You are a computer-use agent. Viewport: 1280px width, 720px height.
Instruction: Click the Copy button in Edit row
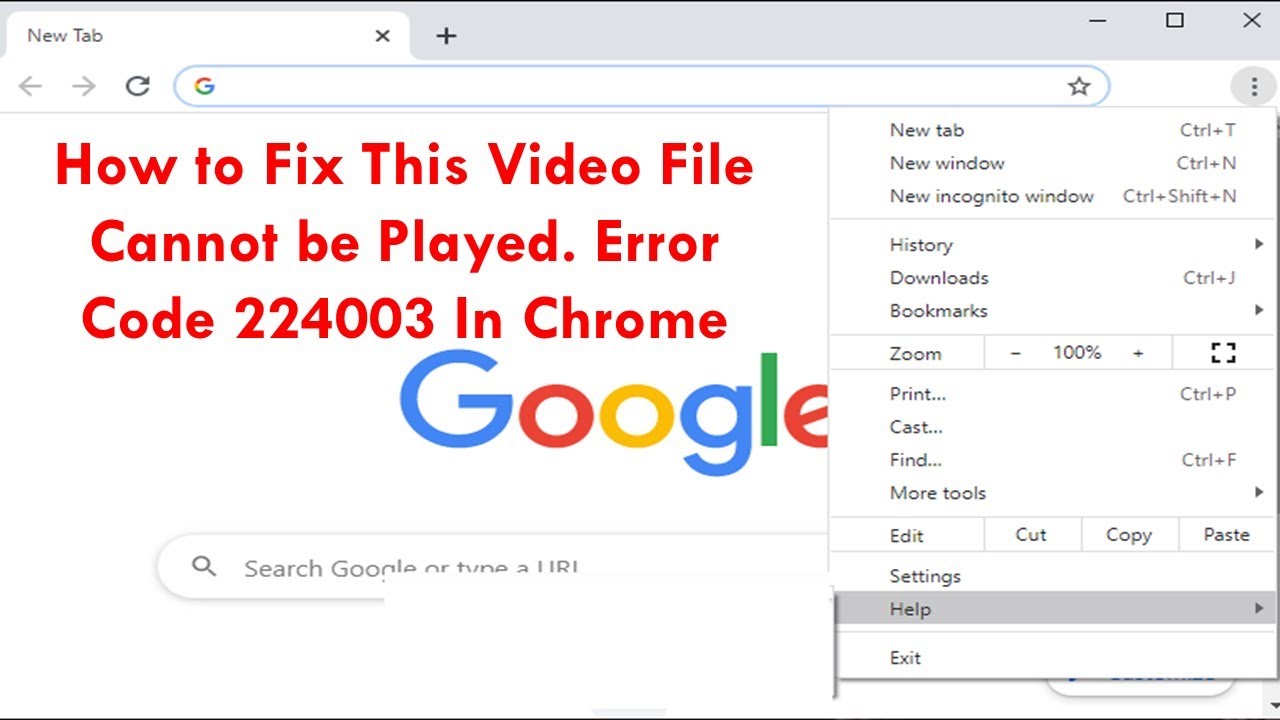pyautogui.click(x=1129, y=535)
